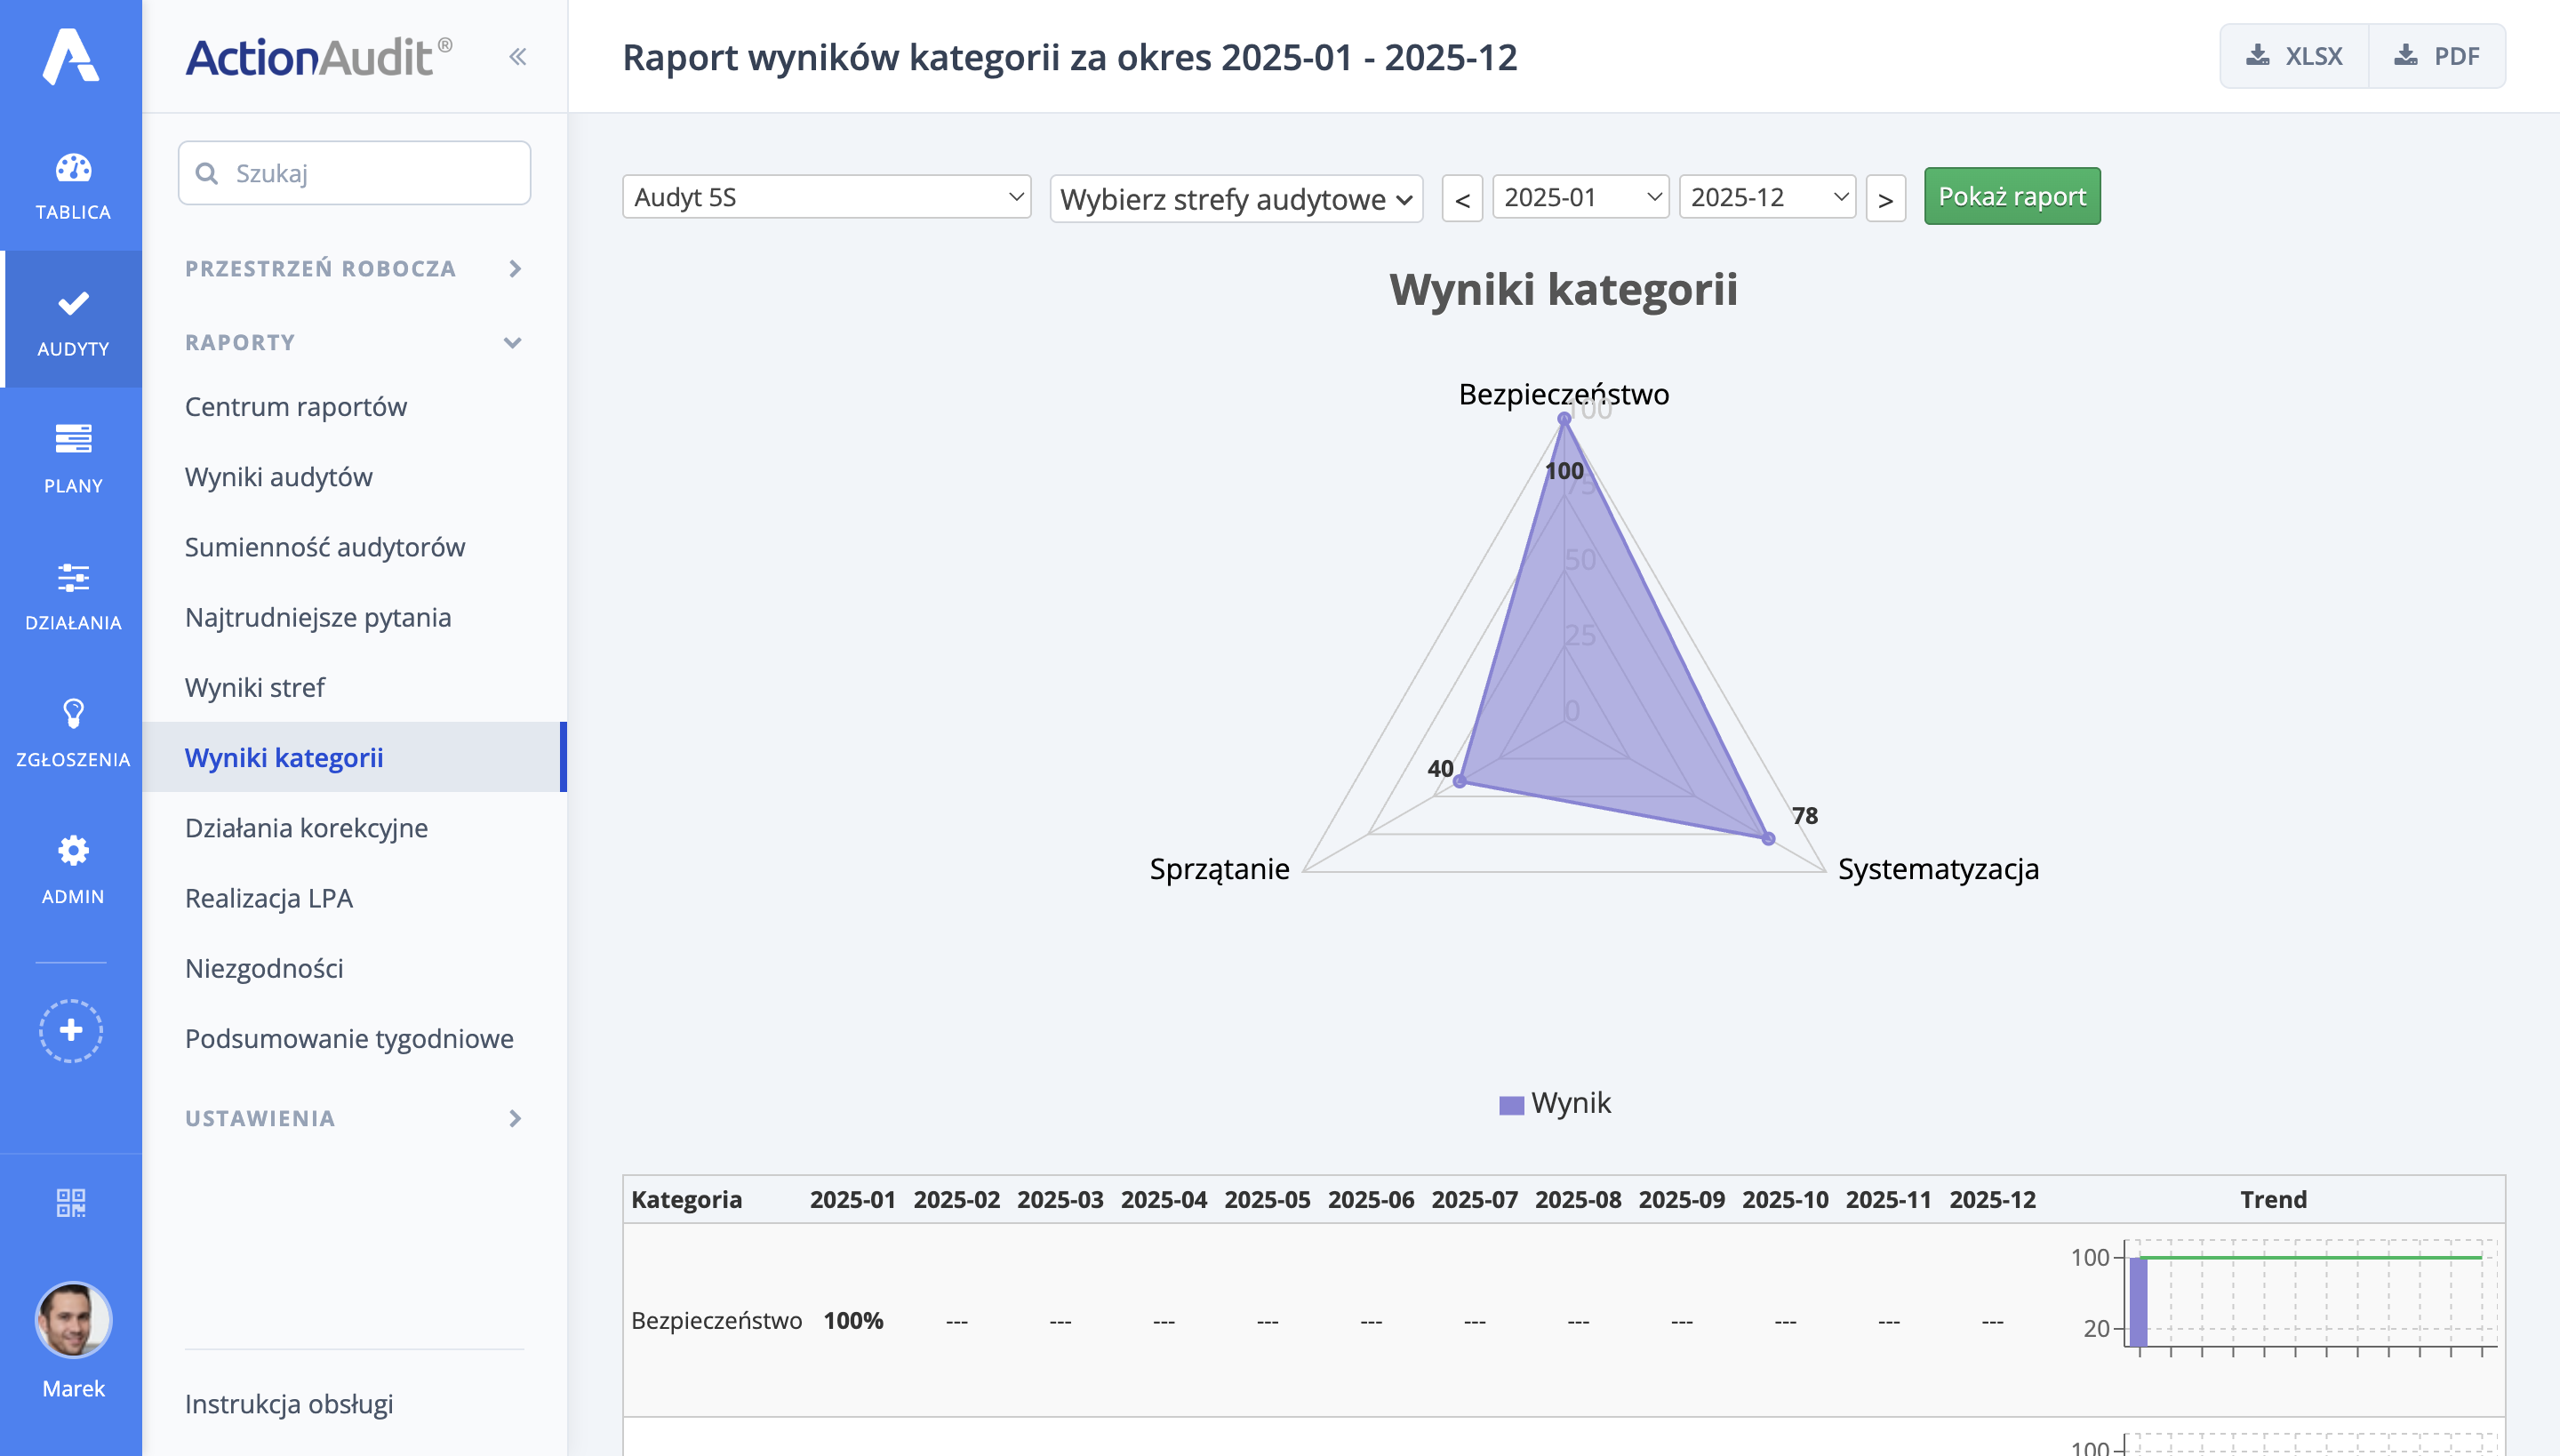Image resolution: width=2560 pixels, height=1456 pixels.
Task: Click the green 'Pokaż raport' button
Action: [x=2011, y=196]
